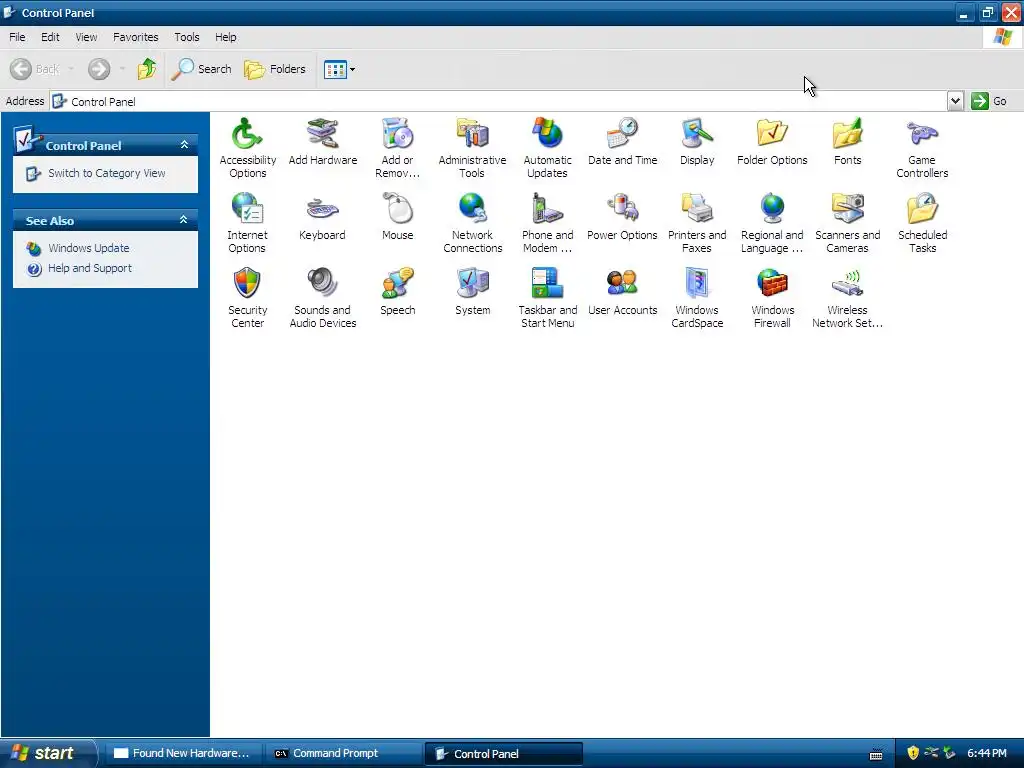Click the Back toolbar button

click(x=35, y=69)
